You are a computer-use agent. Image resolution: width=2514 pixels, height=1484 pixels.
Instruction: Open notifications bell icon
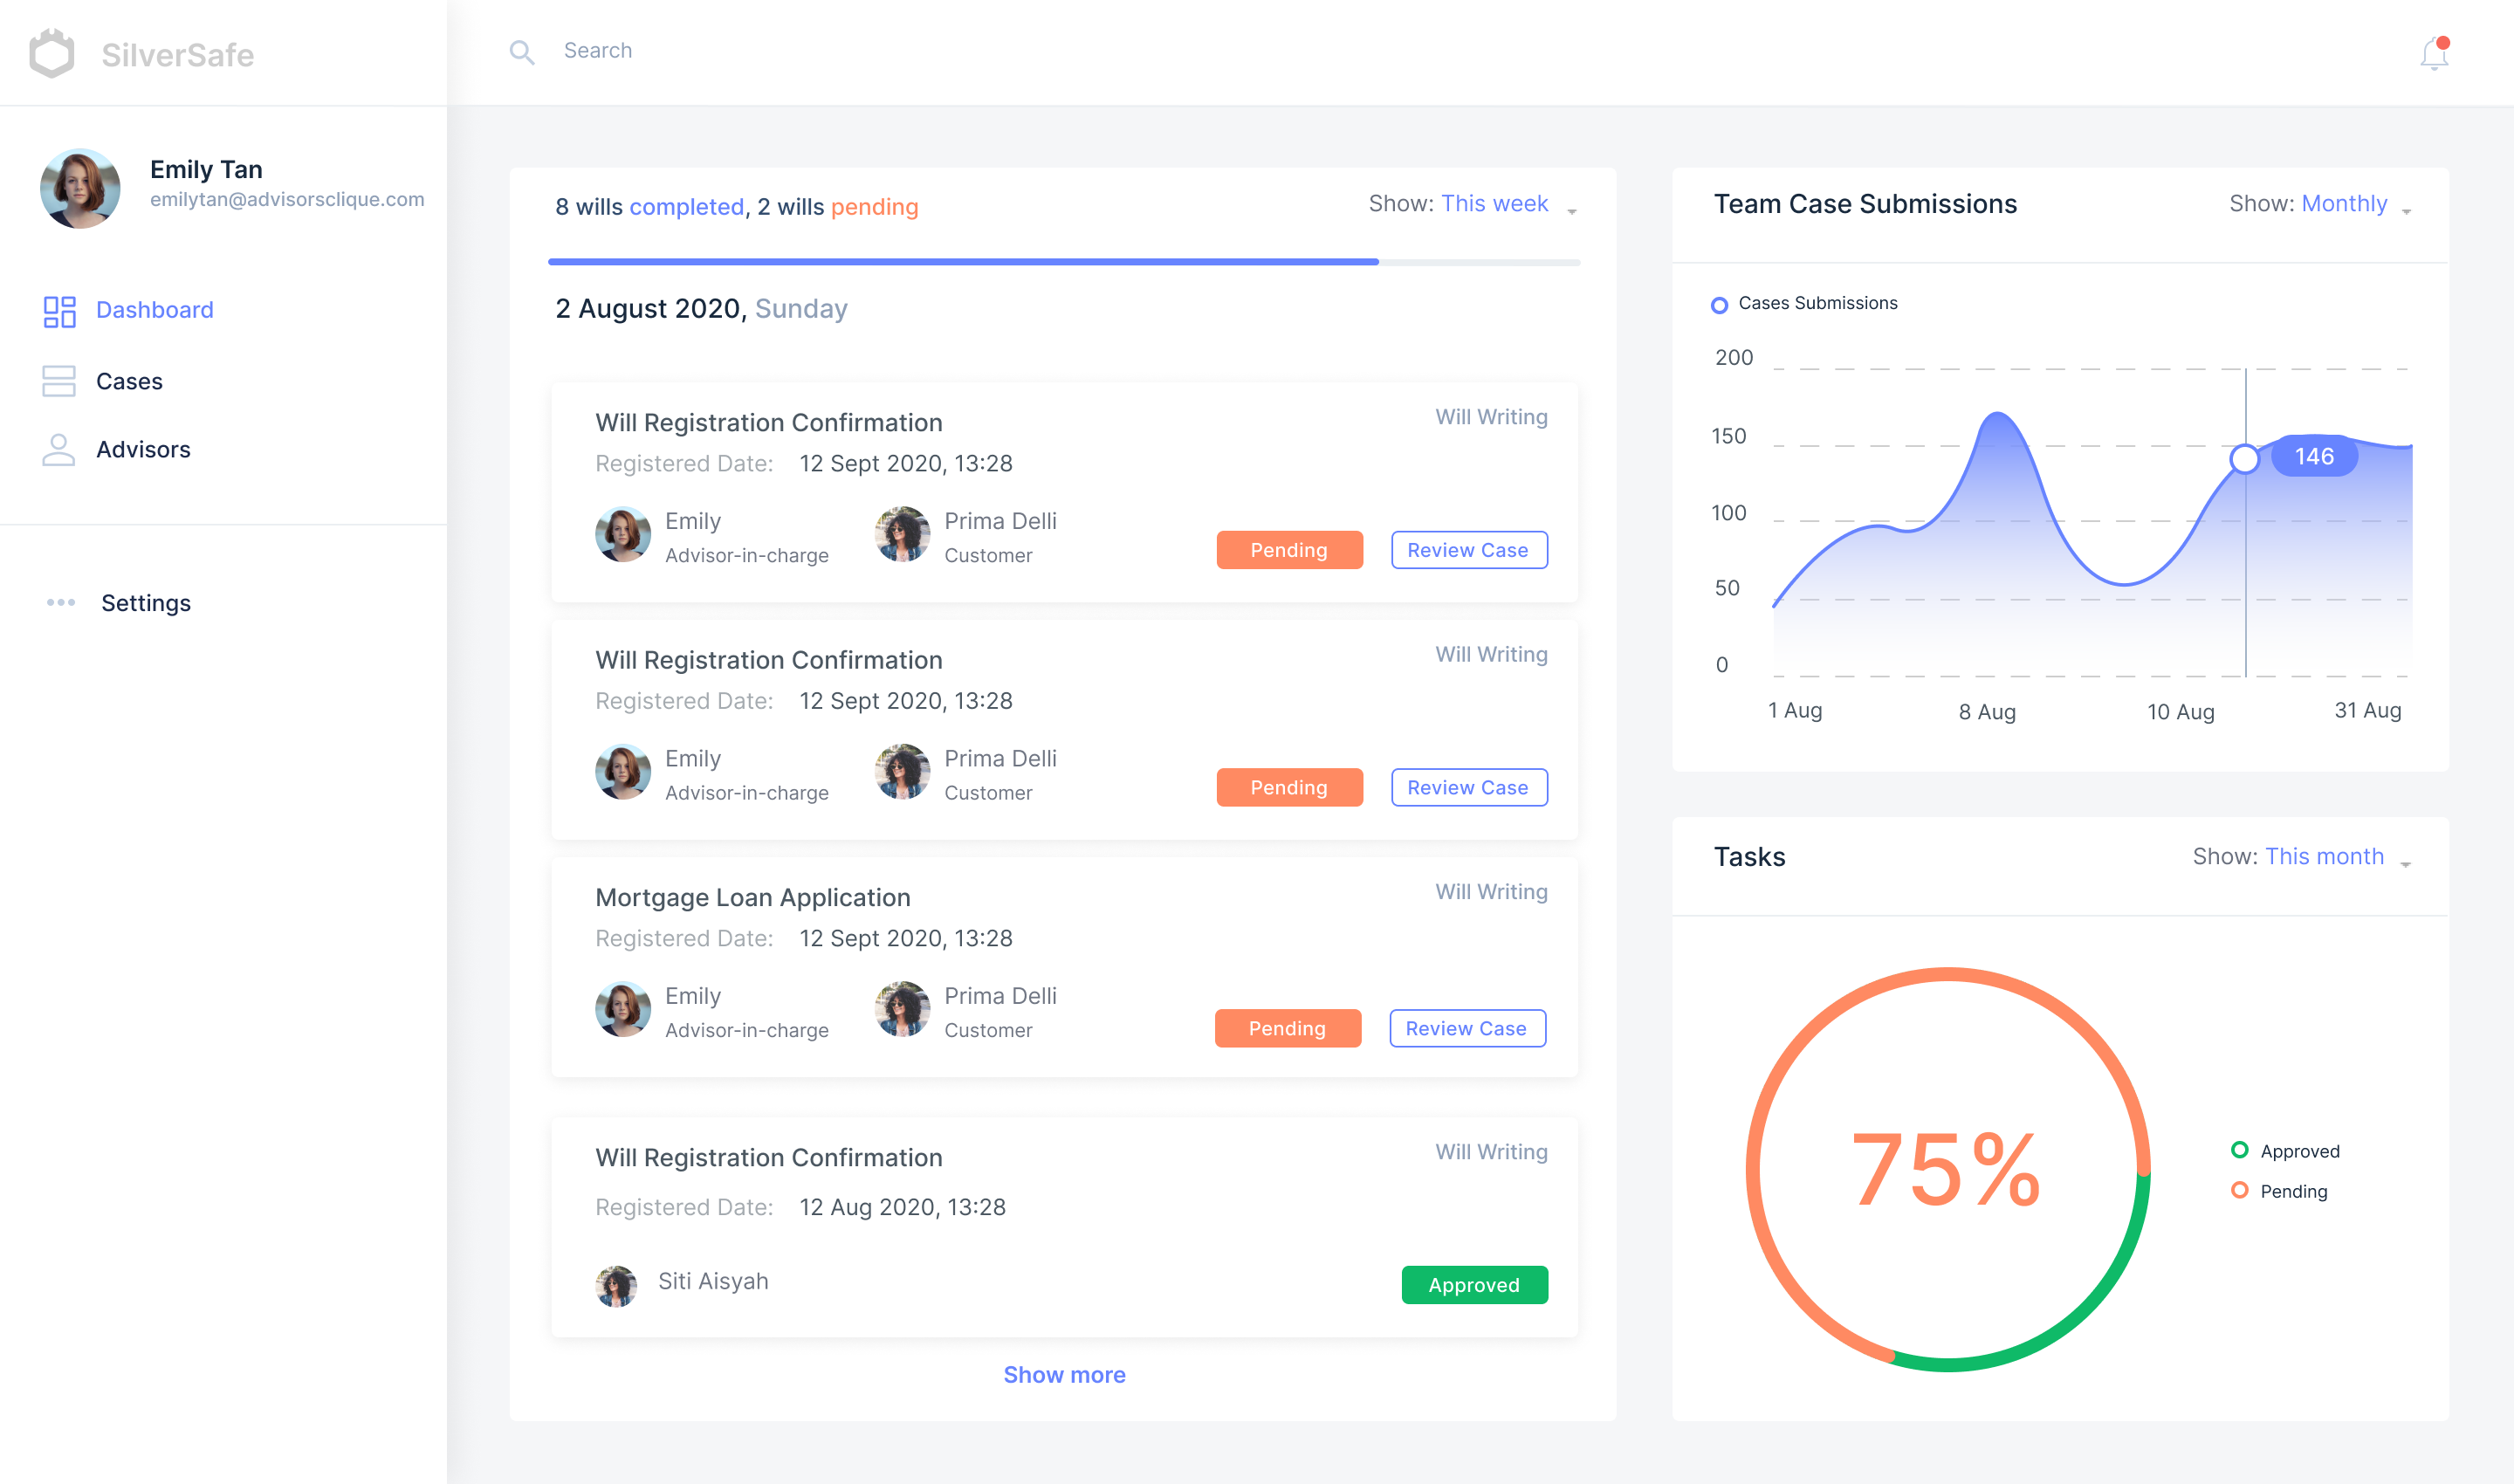pos(2433,53)
